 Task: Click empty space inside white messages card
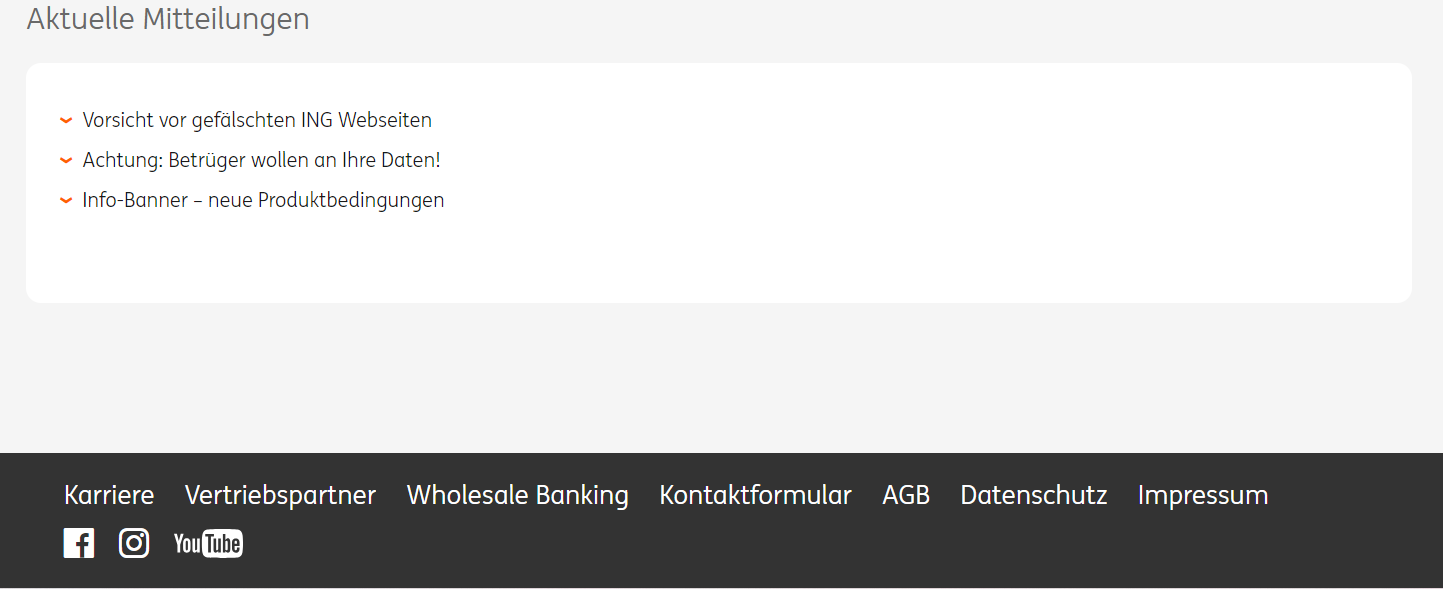click(x=900, y=200)
